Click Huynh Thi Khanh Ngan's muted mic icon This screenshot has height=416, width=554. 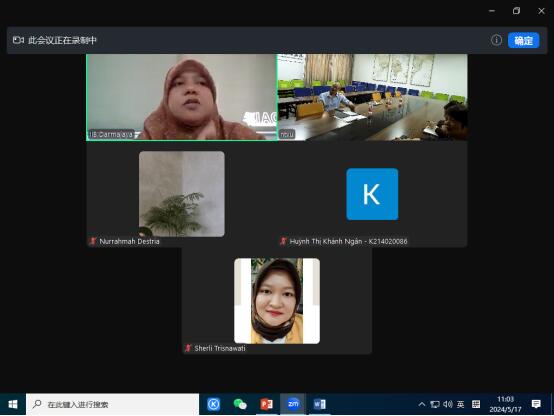(283, 241)
